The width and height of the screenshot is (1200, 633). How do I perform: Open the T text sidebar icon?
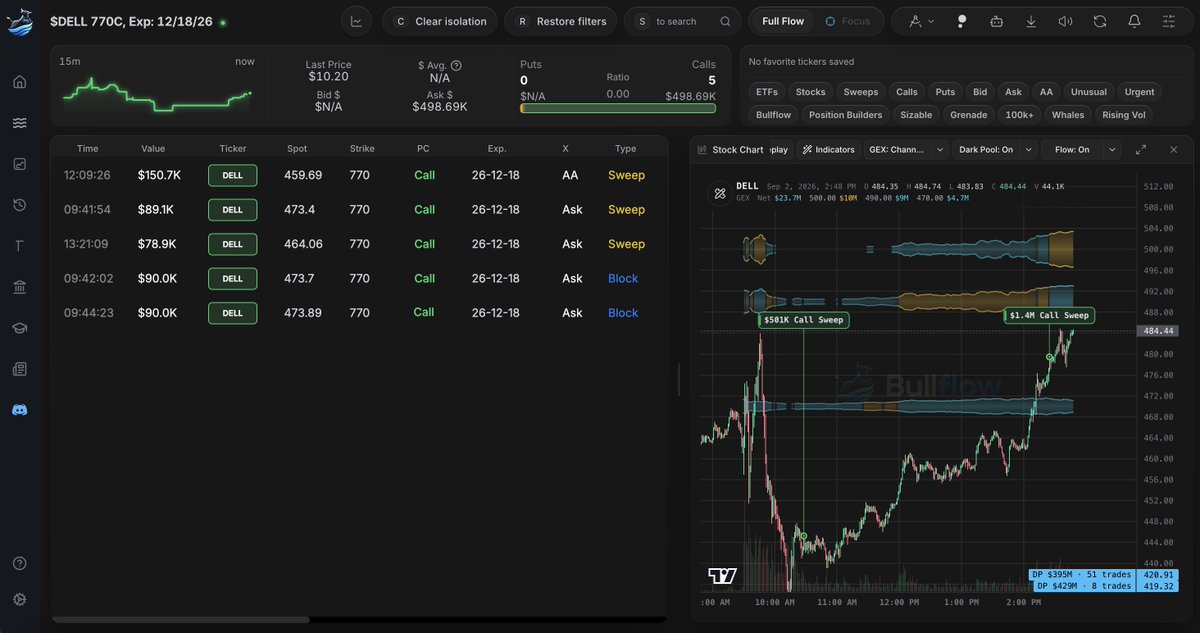click(x=20, y=246)
